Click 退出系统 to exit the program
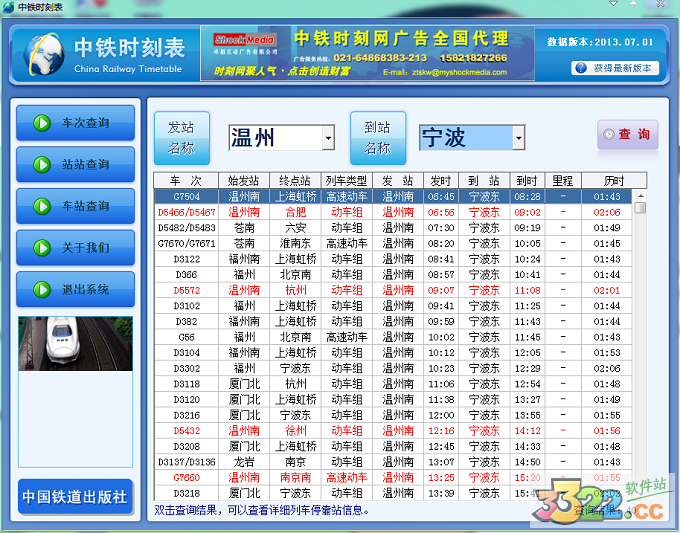680x533 pixels. 75,289
